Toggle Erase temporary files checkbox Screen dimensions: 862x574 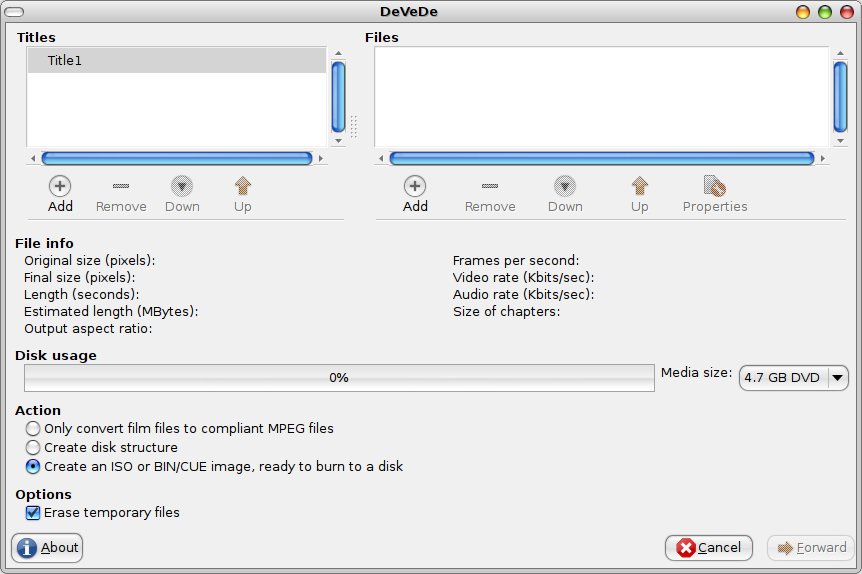click(103, 512)
